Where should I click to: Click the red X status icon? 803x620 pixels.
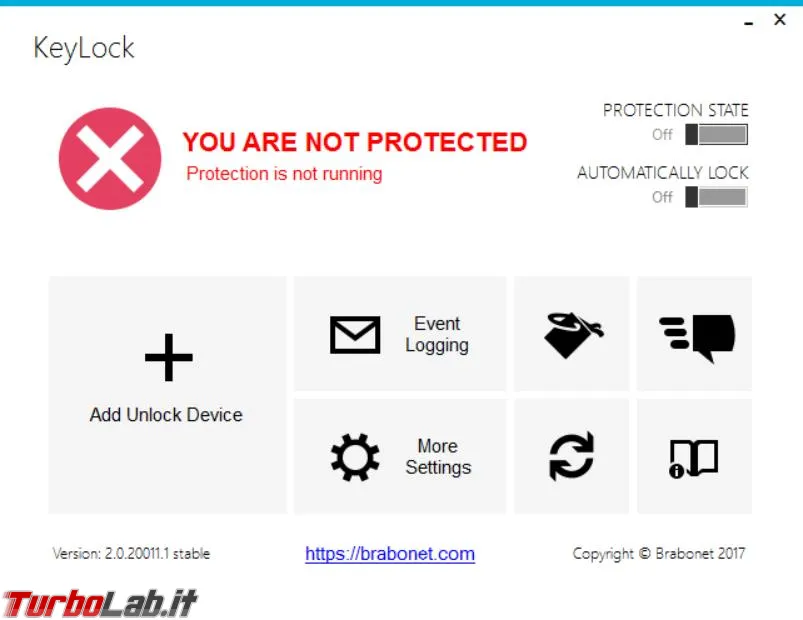[110, 158]
